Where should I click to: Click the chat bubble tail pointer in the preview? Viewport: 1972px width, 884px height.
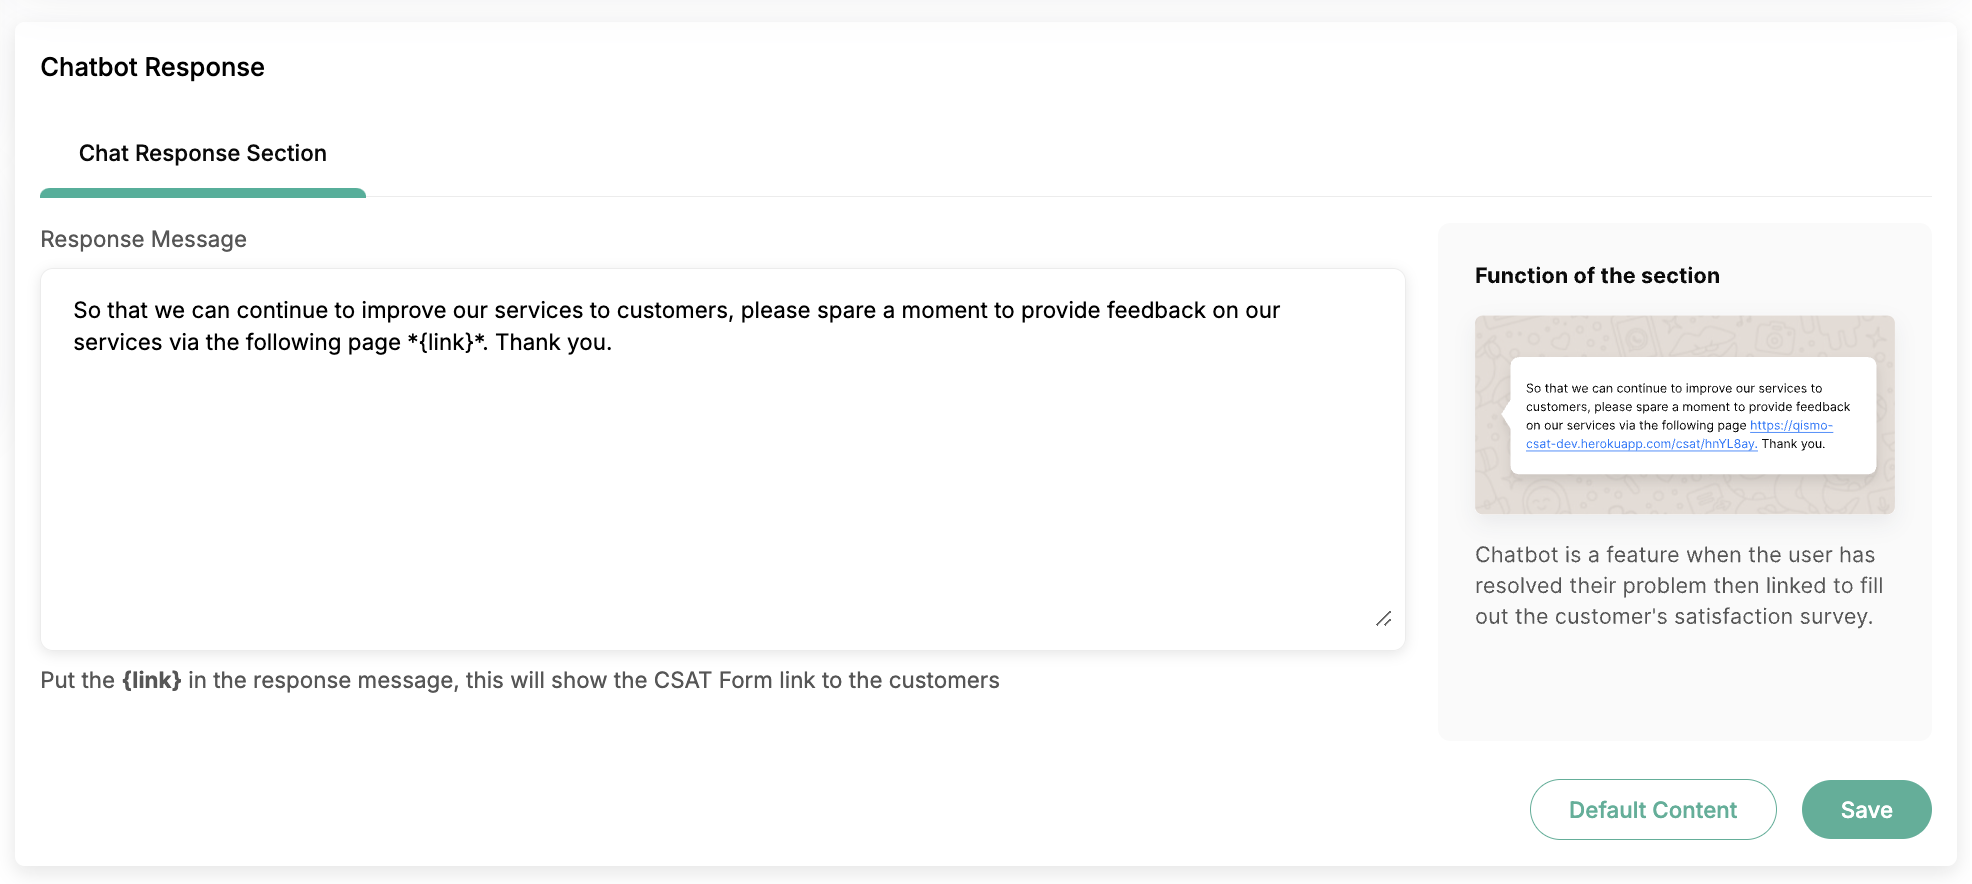click(1506, 412)
